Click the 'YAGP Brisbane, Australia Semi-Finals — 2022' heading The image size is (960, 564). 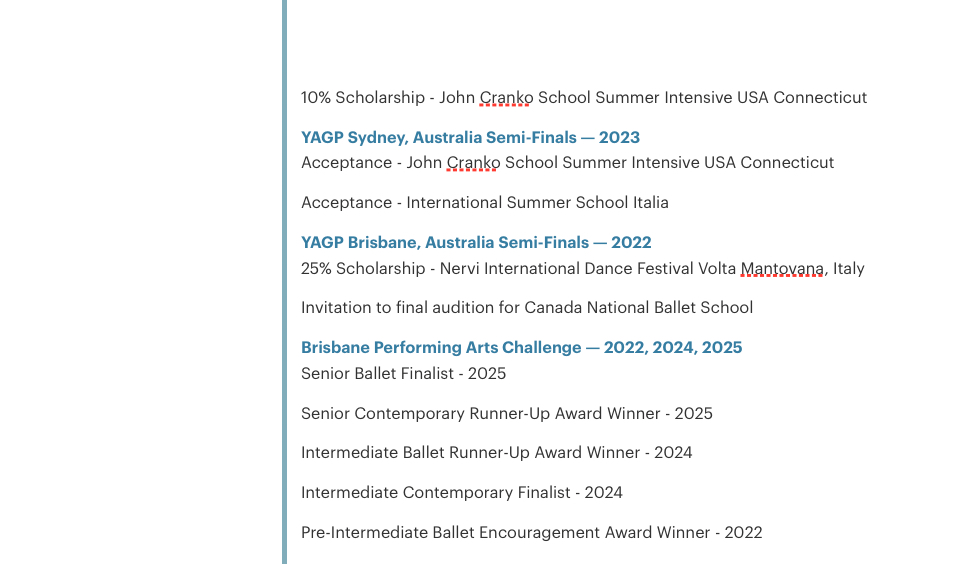[476, 243]
